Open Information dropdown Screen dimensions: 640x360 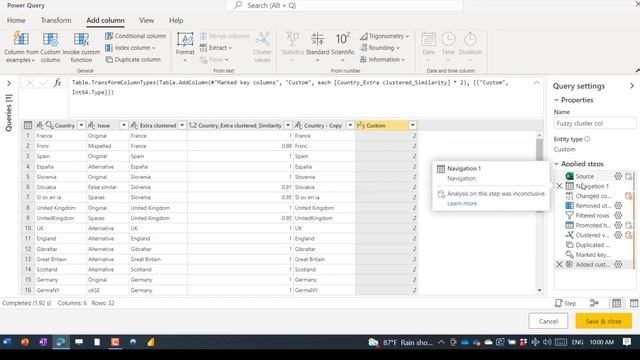[382, 60]
